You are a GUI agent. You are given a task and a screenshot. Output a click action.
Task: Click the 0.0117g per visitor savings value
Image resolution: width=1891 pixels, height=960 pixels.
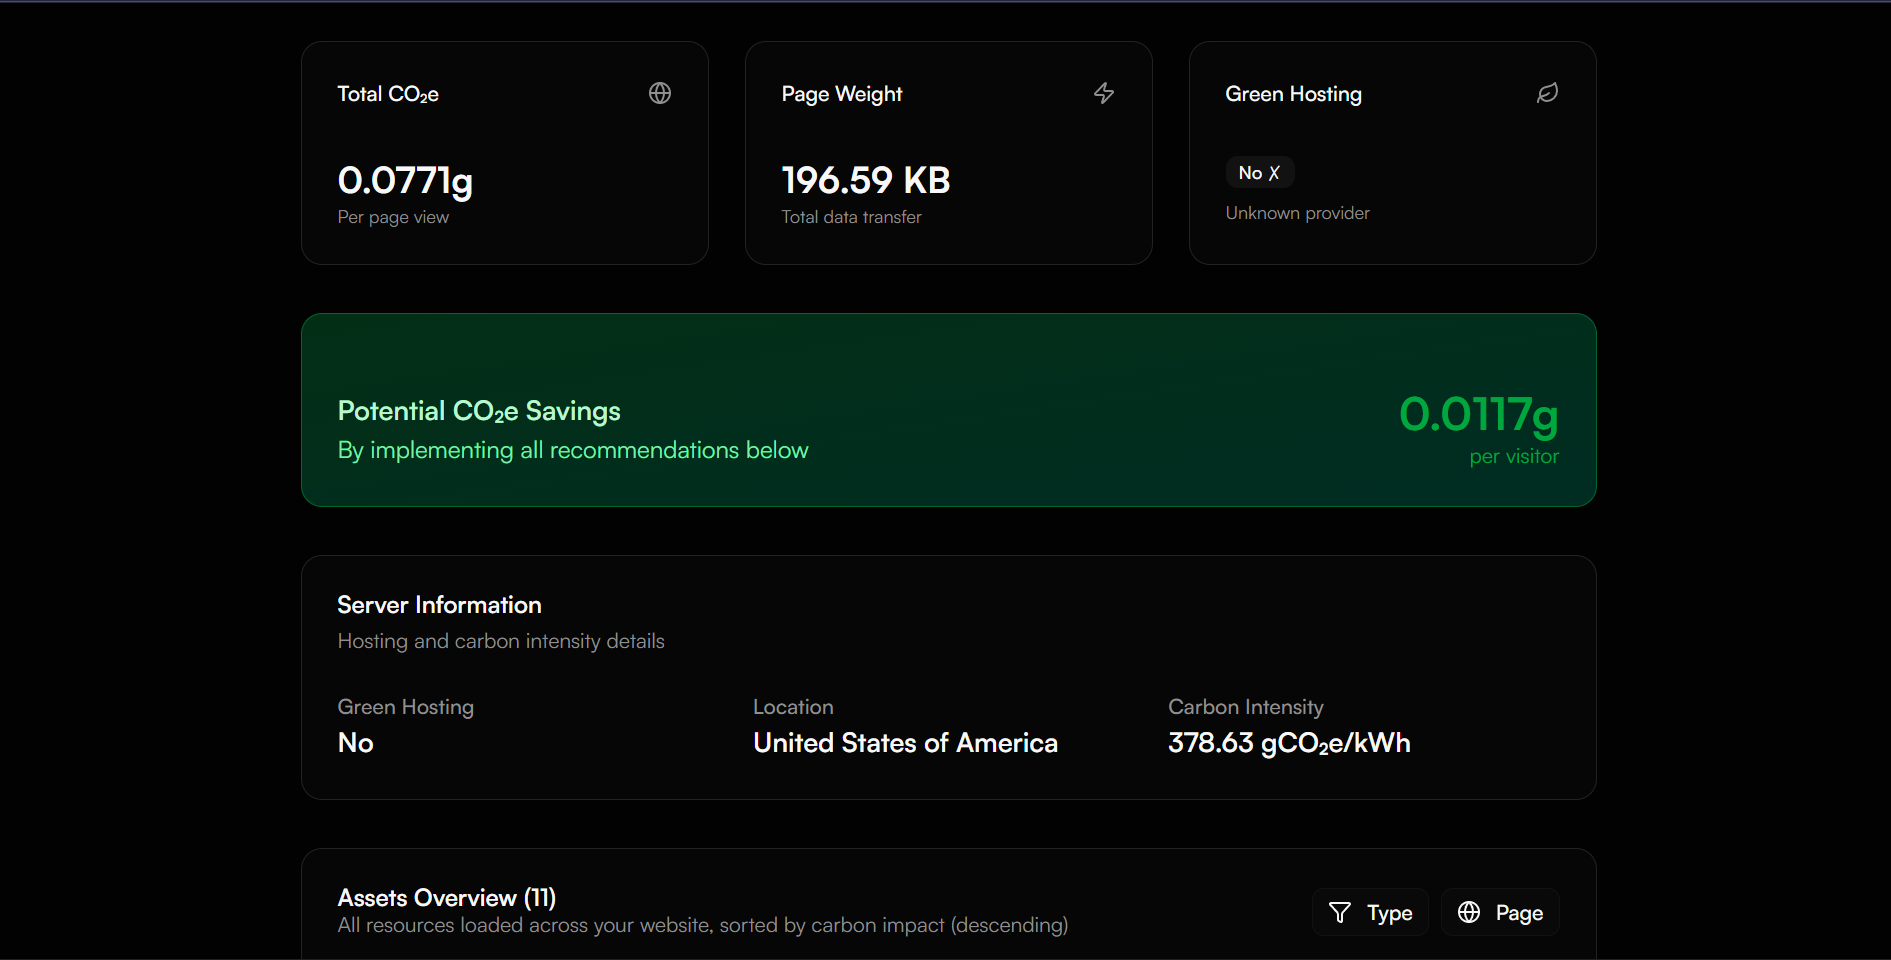coord(1478,414)
